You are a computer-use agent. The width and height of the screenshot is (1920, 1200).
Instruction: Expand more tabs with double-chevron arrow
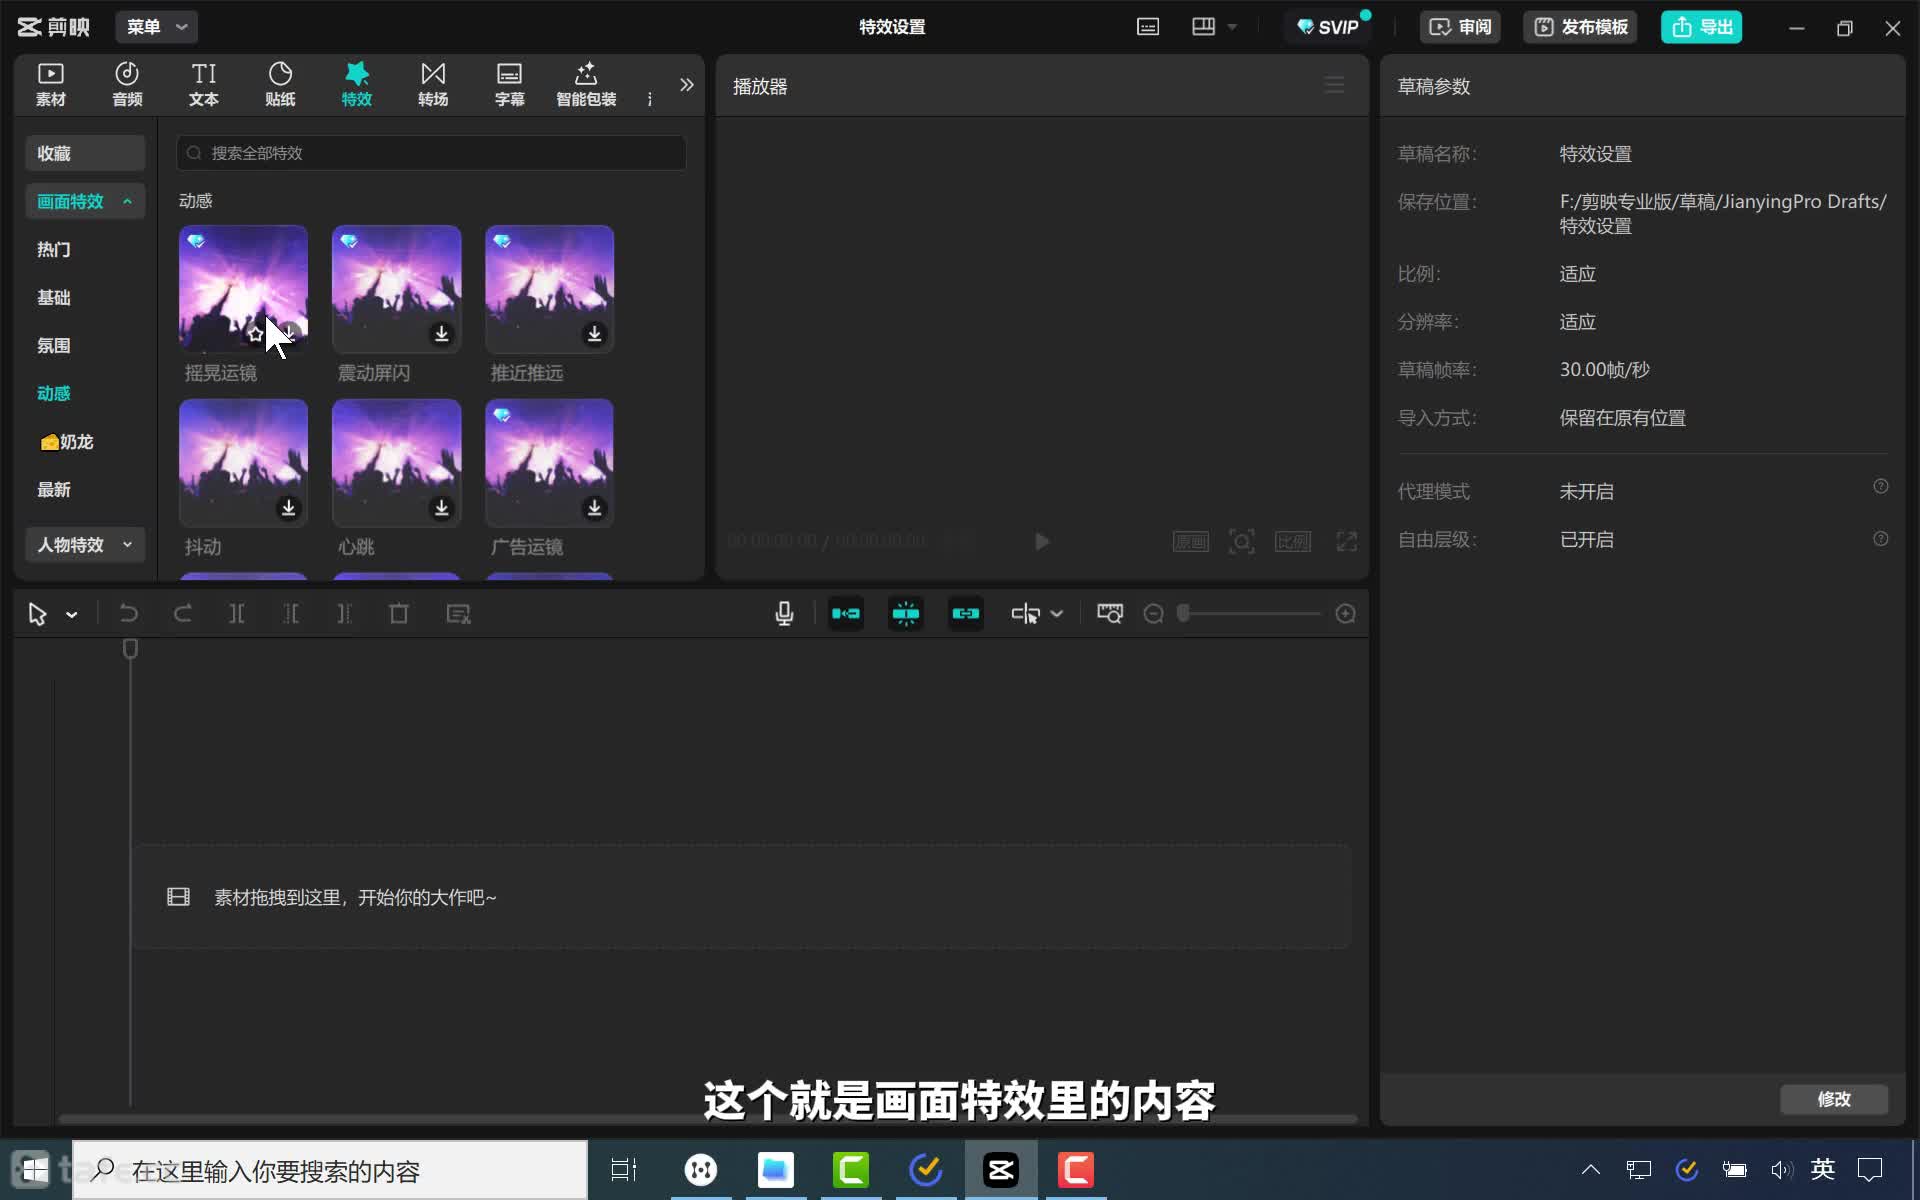686,85
